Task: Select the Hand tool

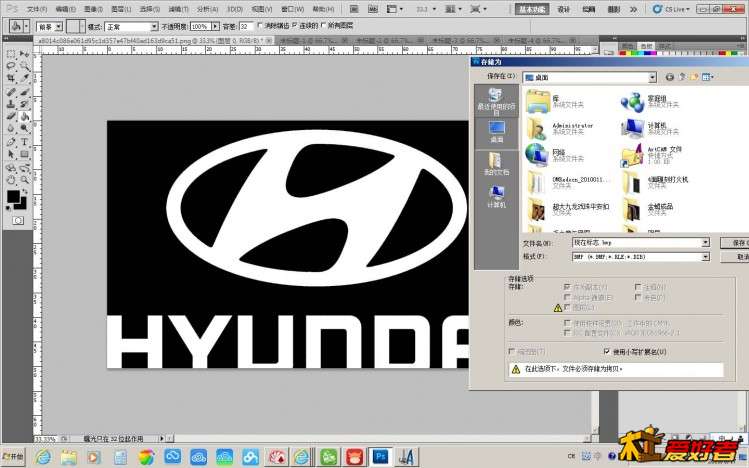Action: 11,180
